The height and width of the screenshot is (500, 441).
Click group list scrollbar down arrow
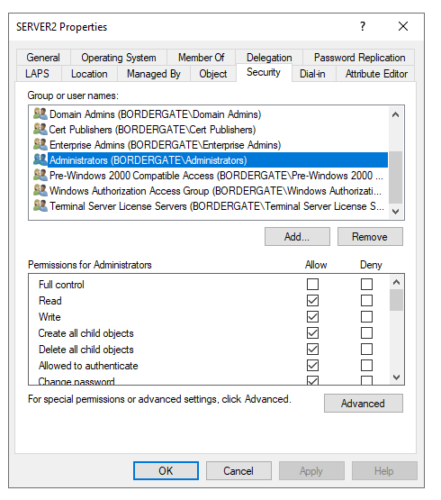point(396,211)
